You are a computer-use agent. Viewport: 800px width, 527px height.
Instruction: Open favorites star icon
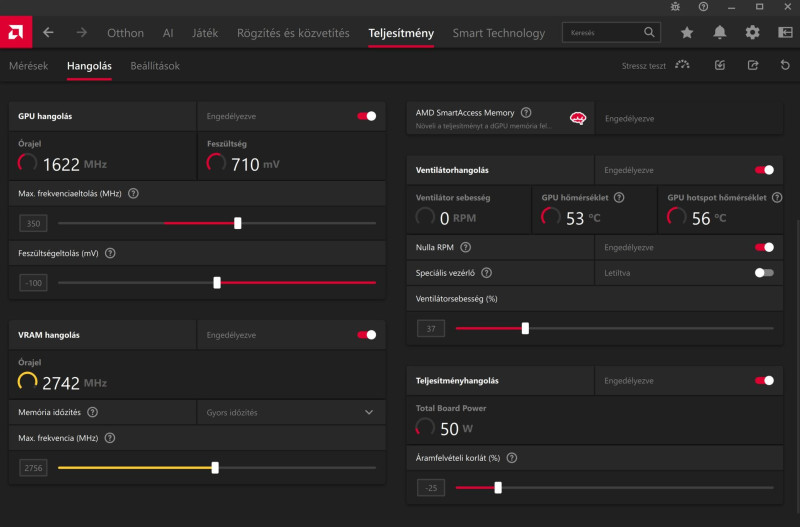[687, 33]
